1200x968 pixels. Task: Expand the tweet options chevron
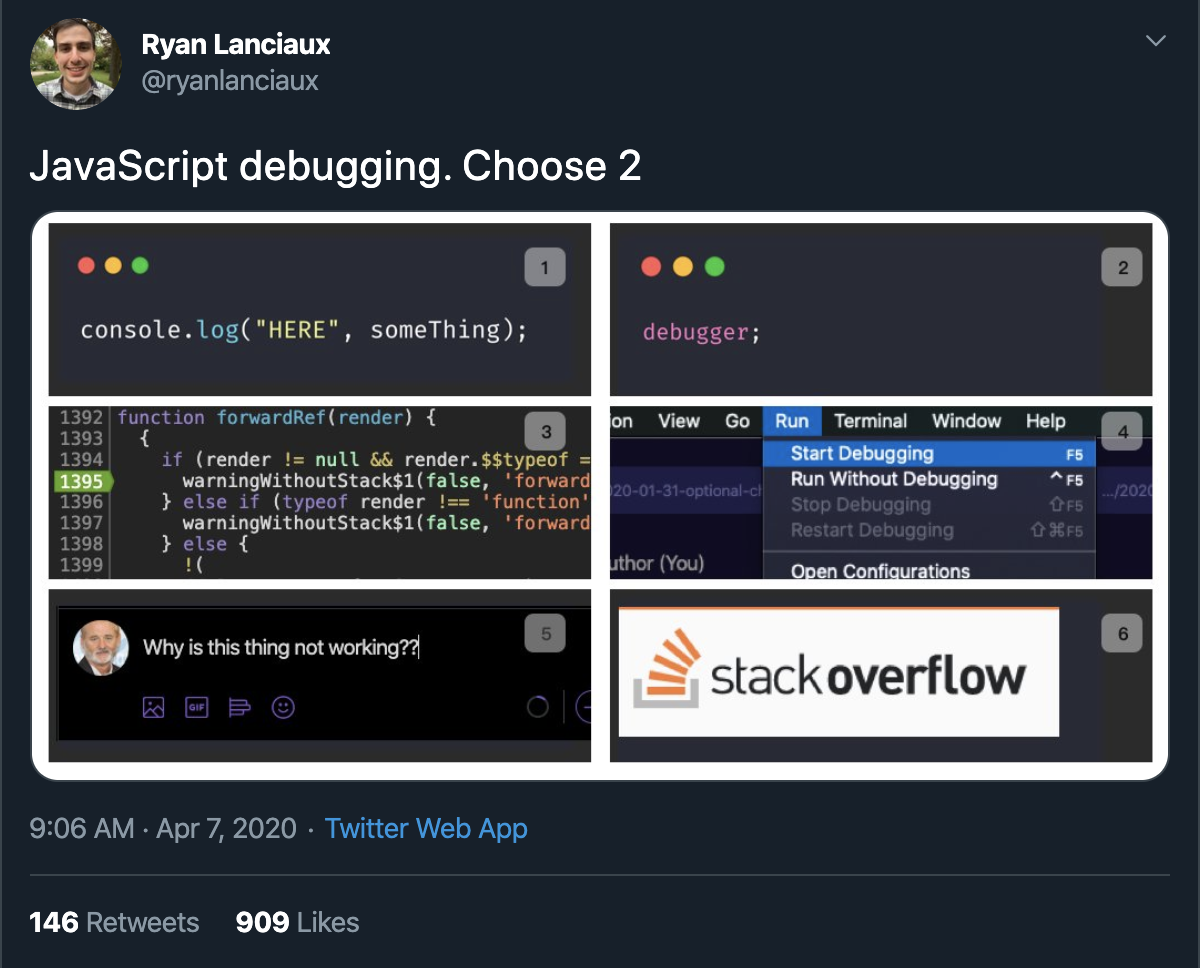[x=1155, y=41]
